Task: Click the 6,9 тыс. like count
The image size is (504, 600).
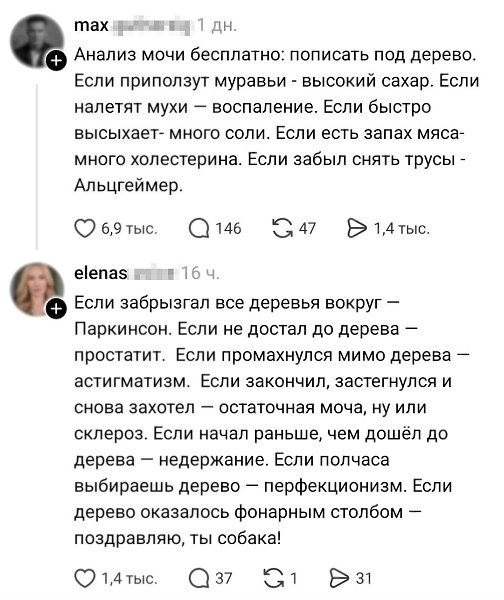Action: (129, 229)
